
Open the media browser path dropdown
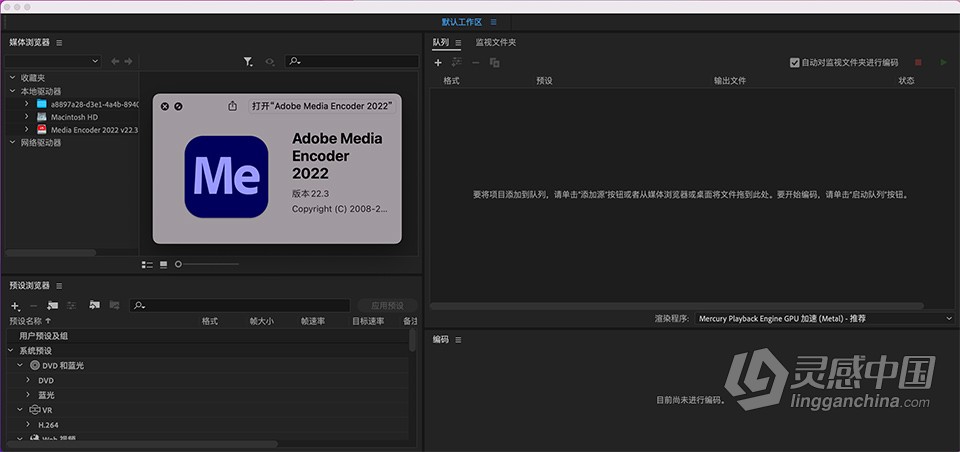pos(52,61)
